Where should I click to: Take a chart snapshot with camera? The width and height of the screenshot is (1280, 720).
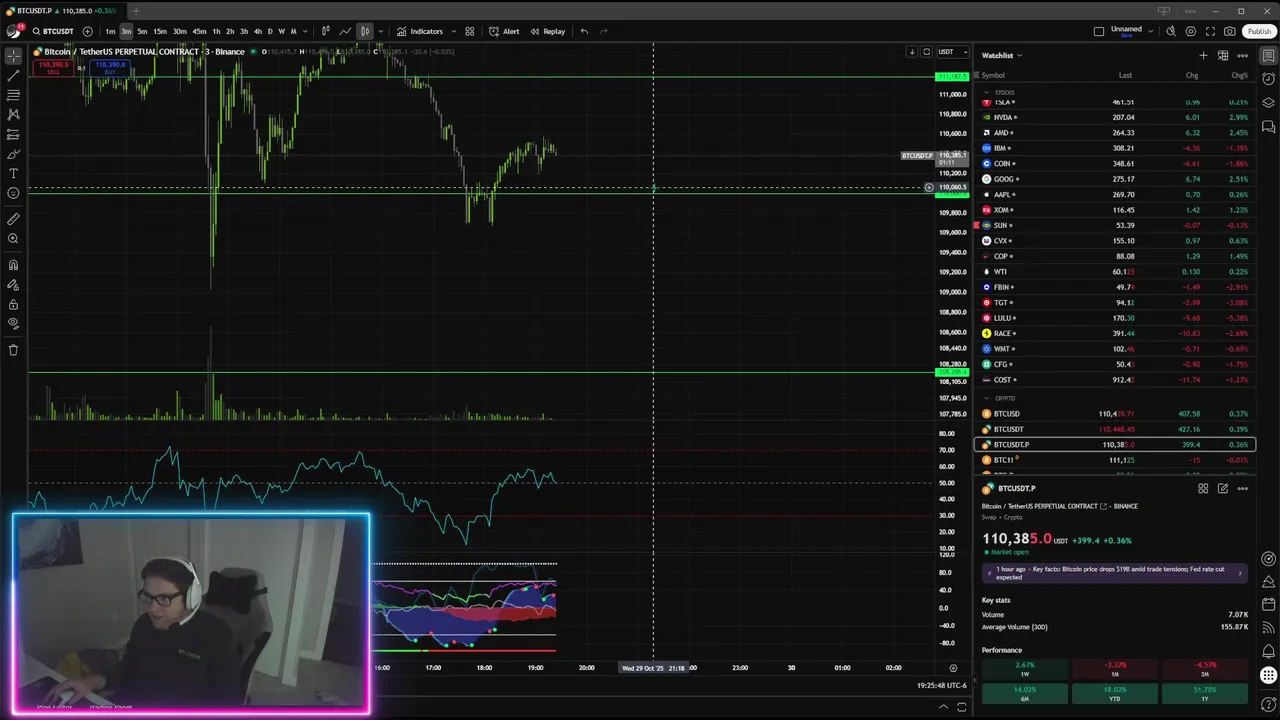pyautogui.click(x=1229, y=31)
